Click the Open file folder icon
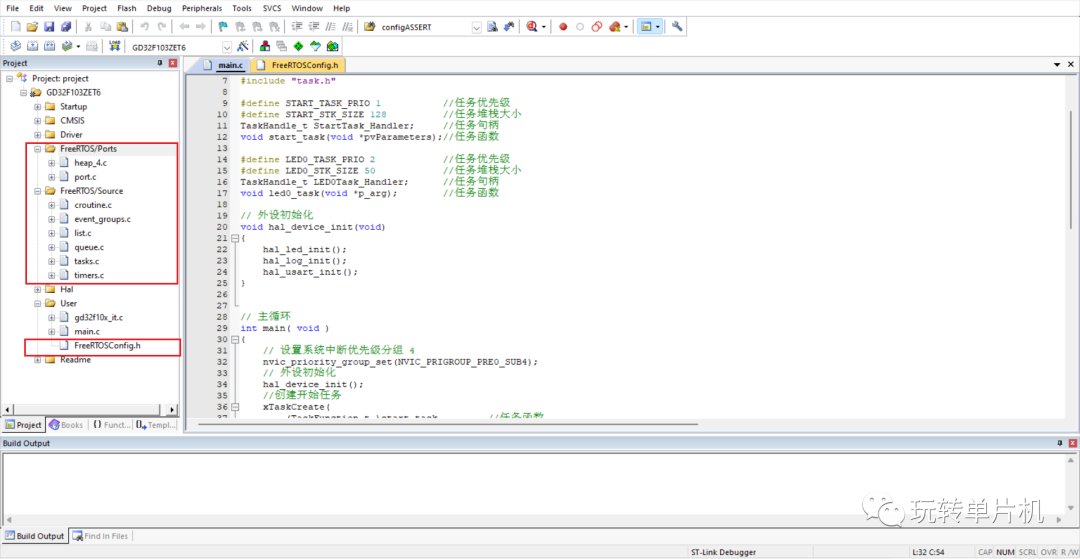The width and height of the screenshot is (1080, 559). click(x=32, y=26)
